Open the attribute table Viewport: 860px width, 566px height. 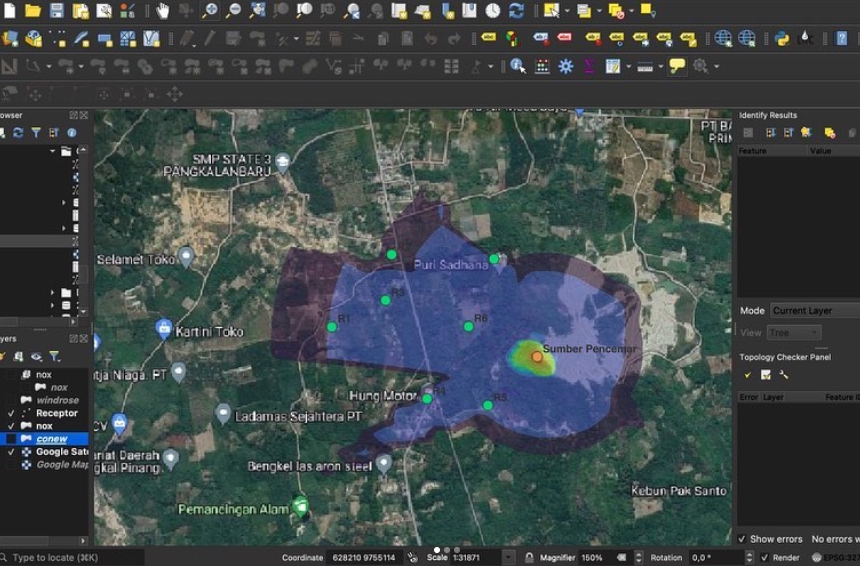613,66
